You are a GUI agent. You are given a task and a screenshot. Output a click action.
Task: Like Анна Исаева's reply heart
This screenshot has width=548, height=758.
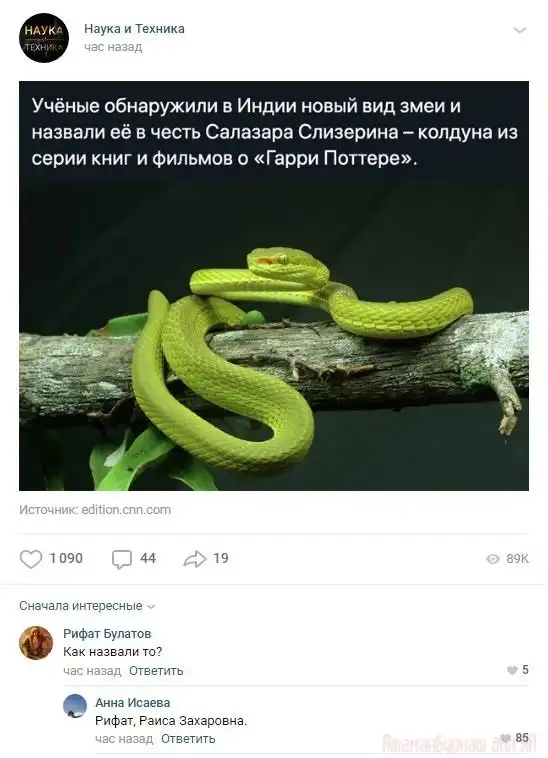click(505, 738)
